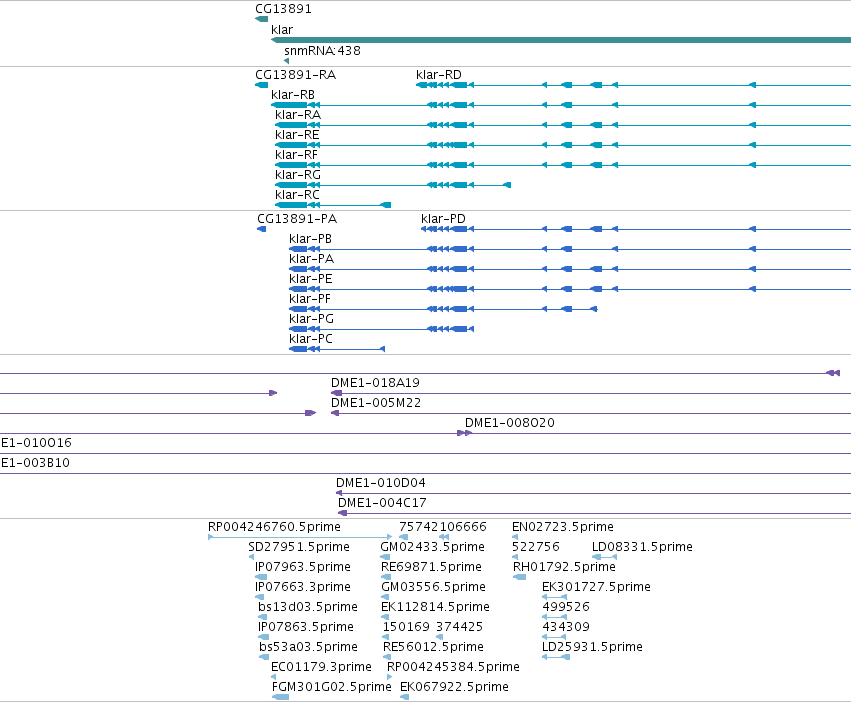Click klar-RG rightmost exon glyph
The height and width of the screenshot is (702, 851).
[507, 185]
